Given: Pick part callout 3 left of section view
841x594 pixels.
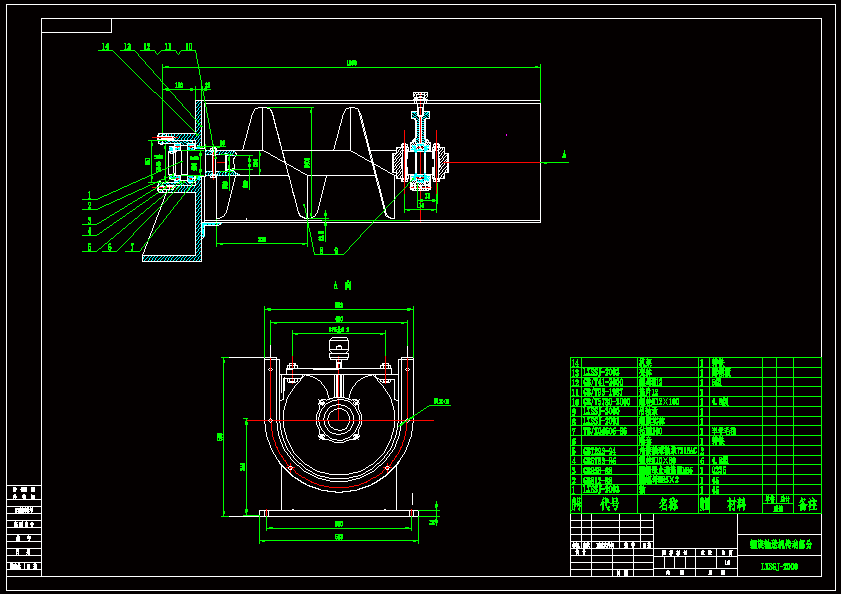Looking at the screenshot, I should coord(90,221).
